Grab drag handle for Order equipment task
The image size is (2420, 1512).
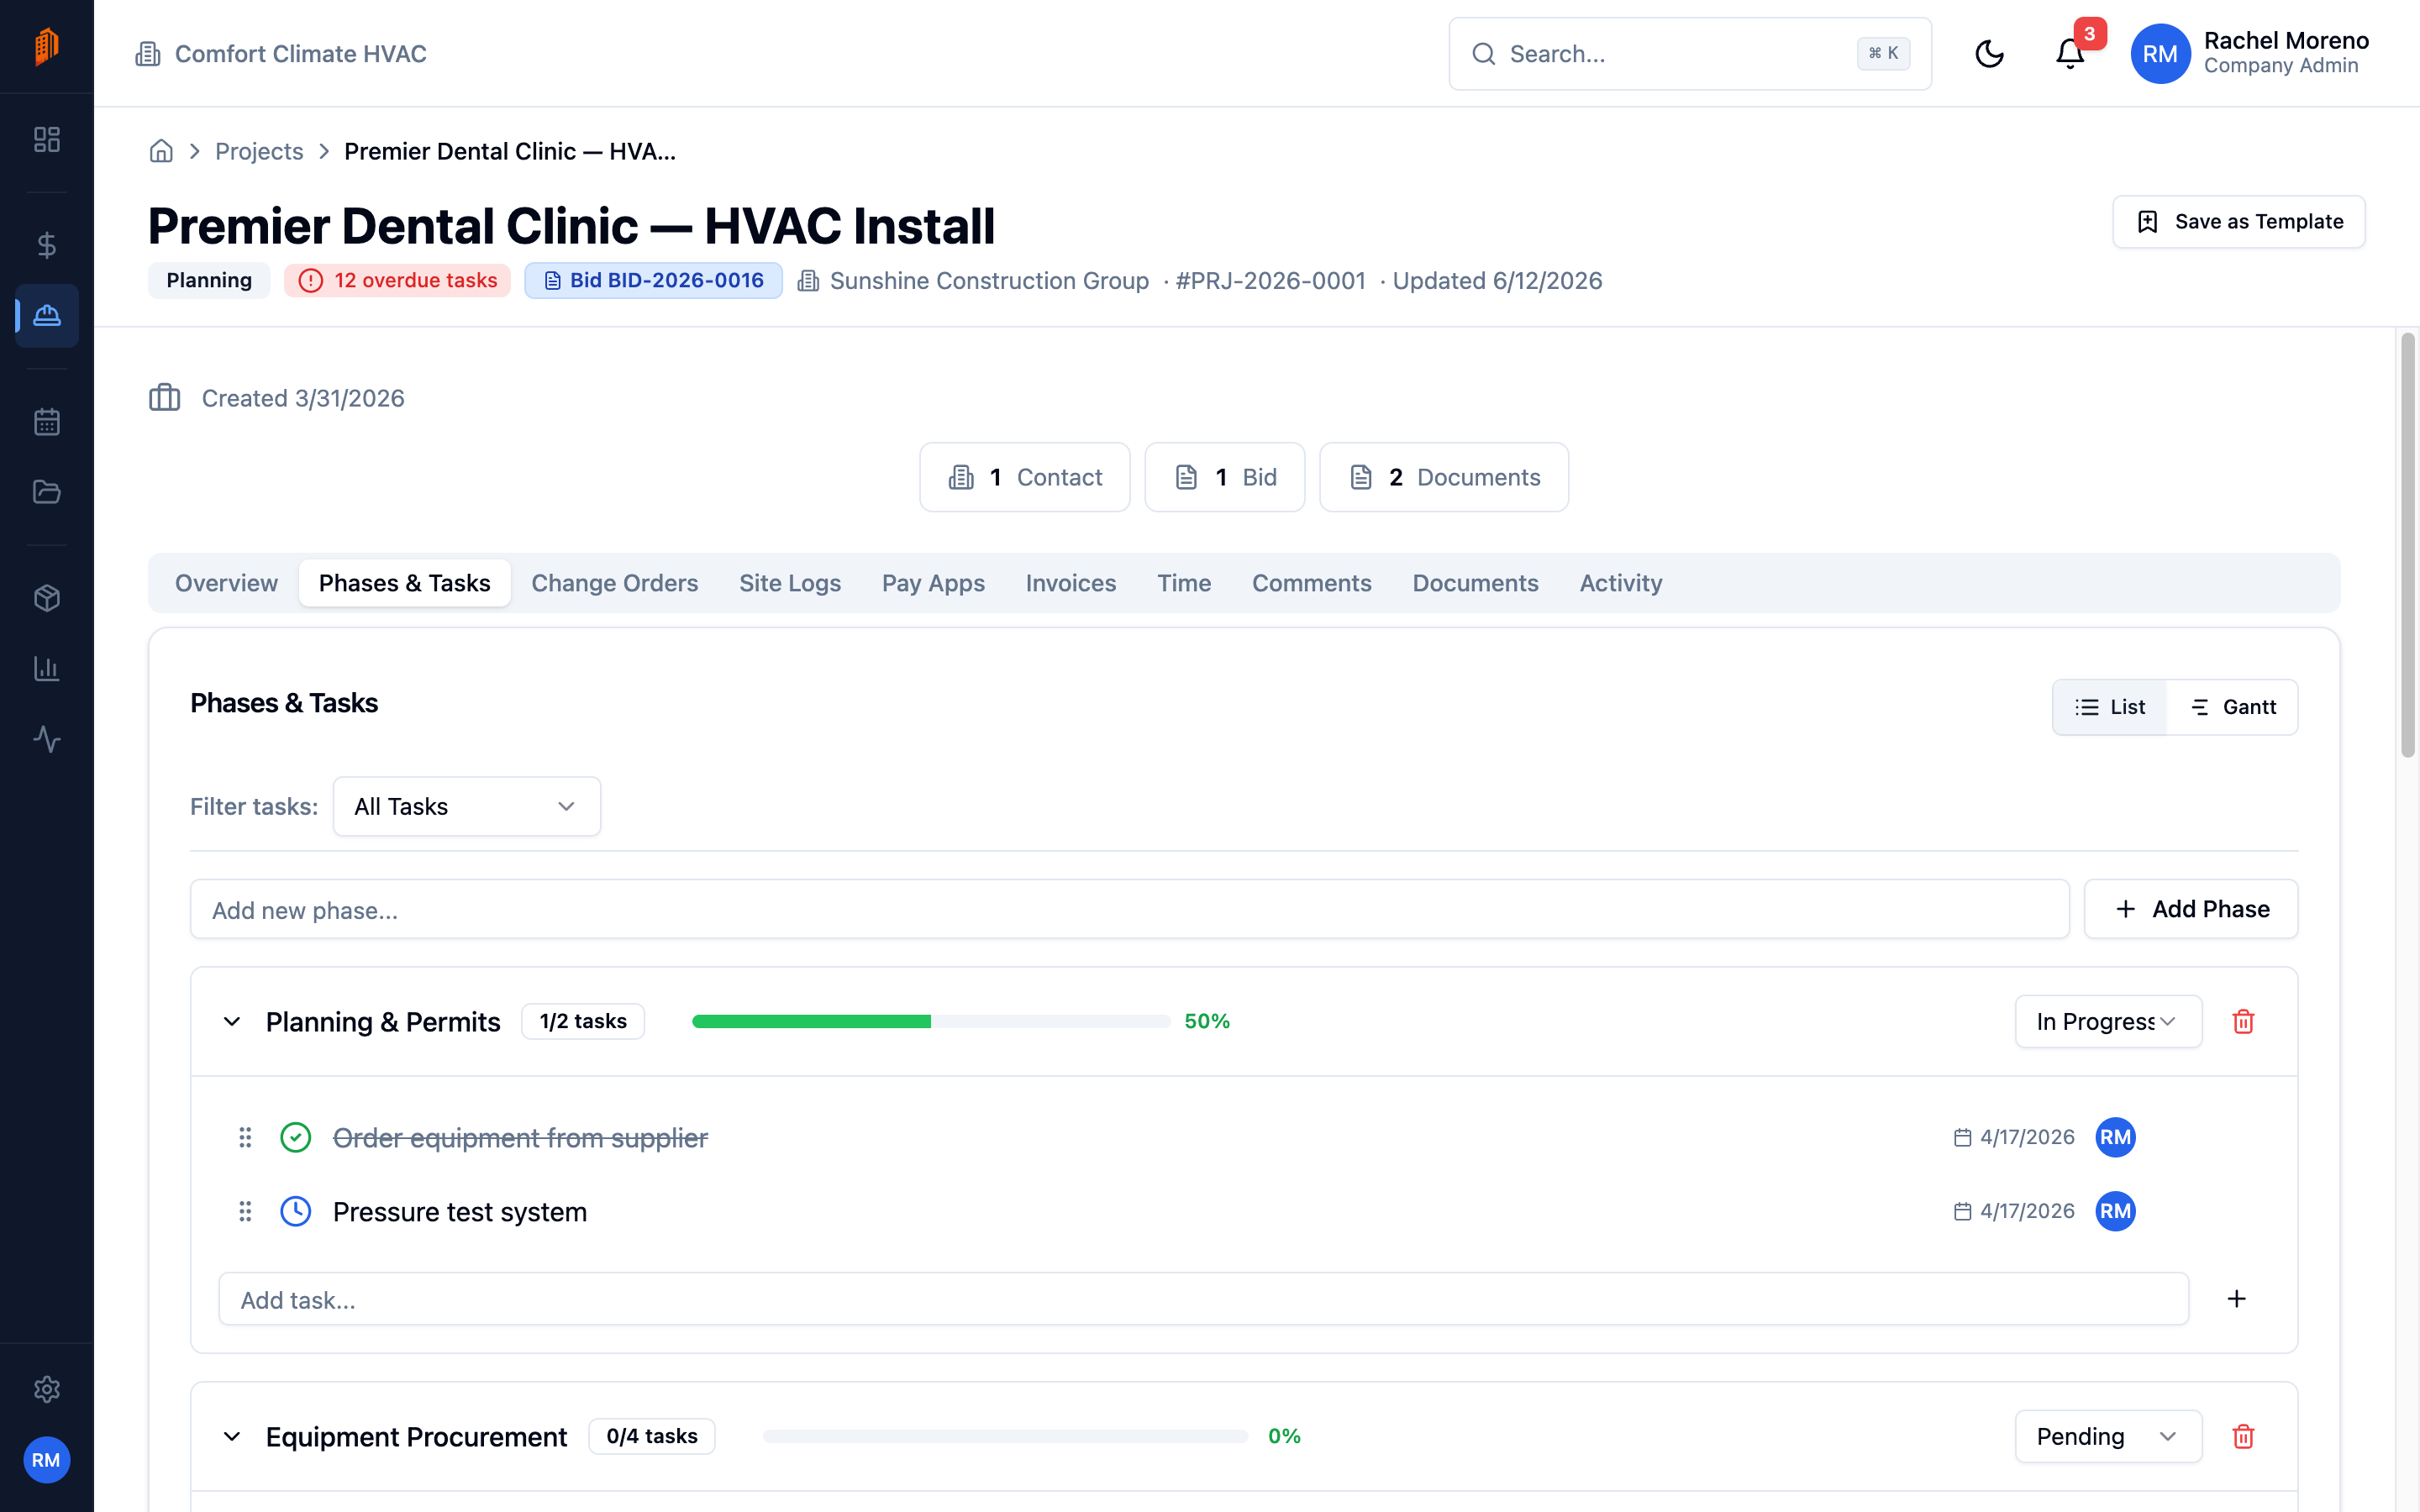pos(245,1137)
